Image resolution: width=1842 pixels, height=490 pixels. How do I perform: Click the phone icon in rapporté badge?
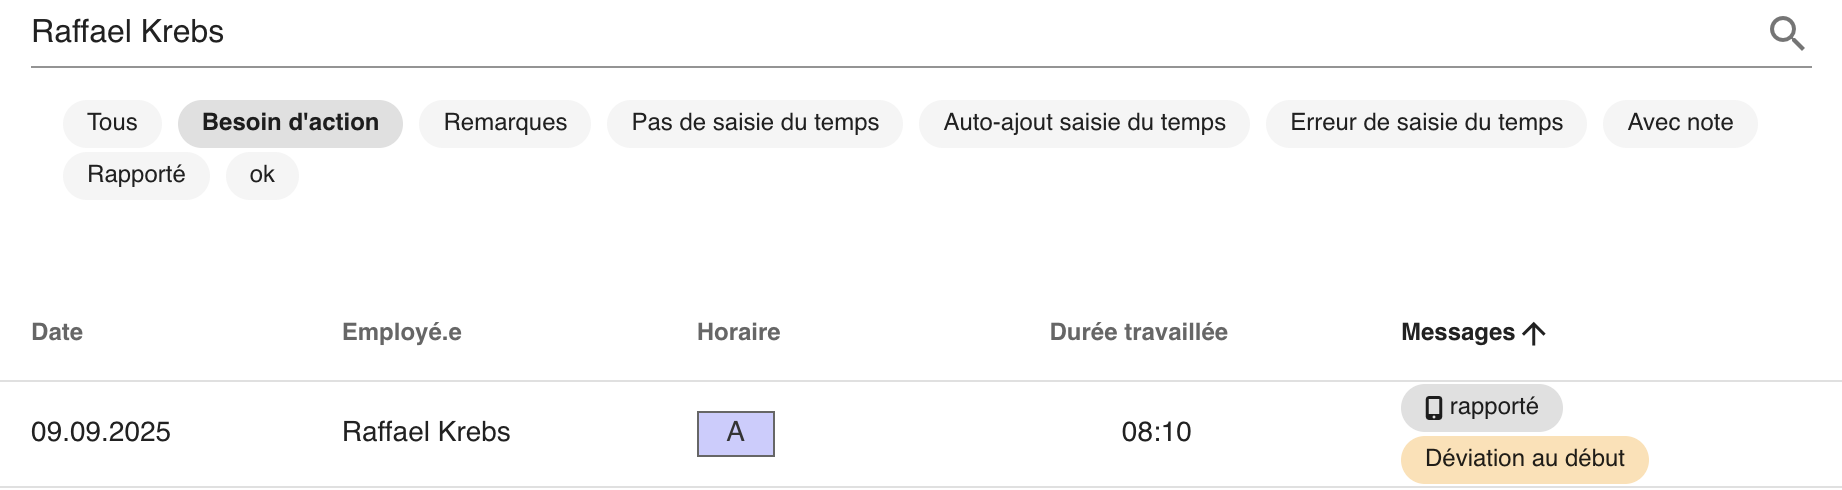coord(1434,407)
